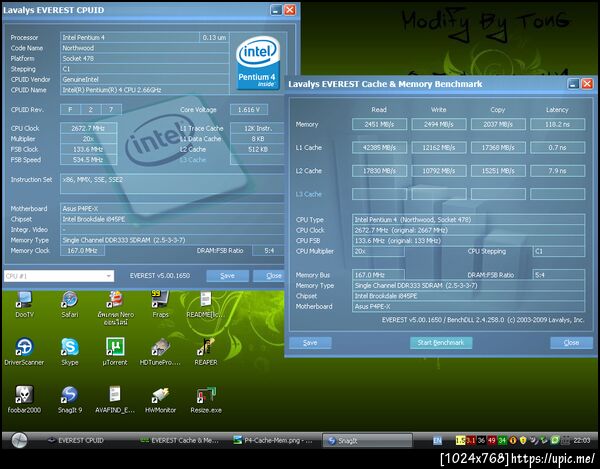
Task: Click the Motherboard field Asus P4PE-X in CPUID
Action: click(172, 209)
